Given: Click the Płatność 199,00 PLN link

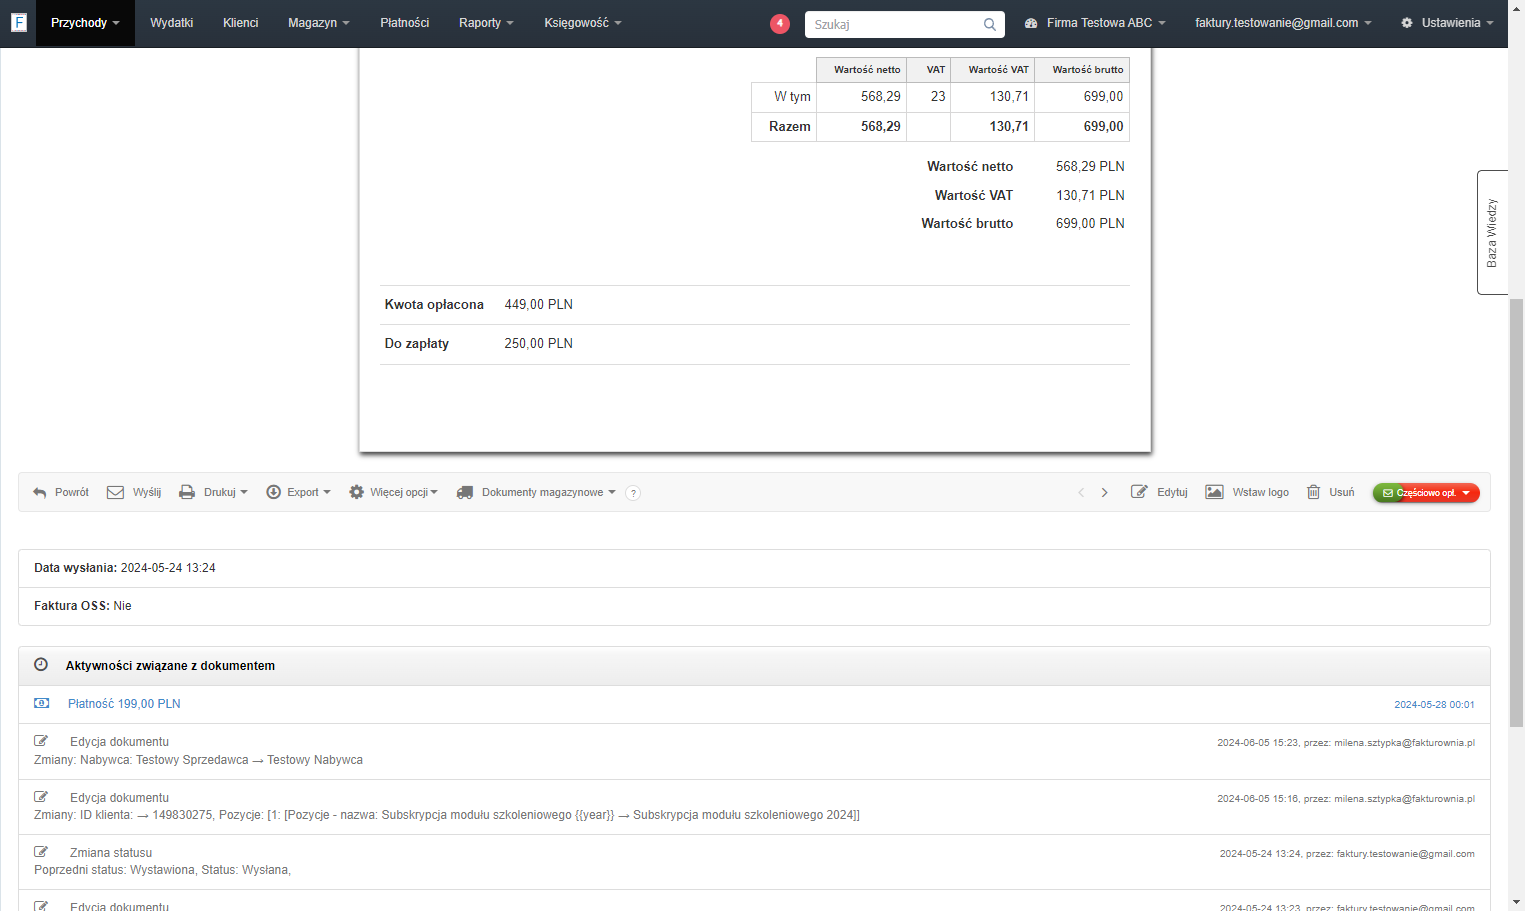Looking at the screenshot, I should click(x=124, y=704).
